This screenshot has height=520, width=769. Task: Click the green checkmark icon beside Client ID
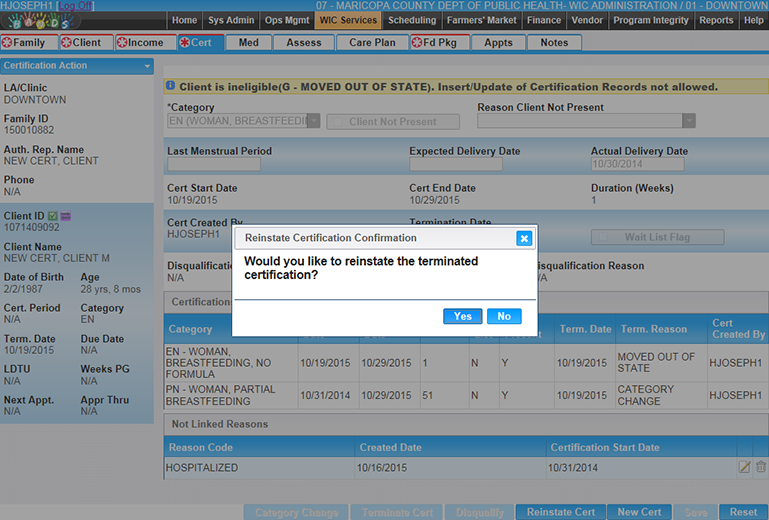click(53, 216)
